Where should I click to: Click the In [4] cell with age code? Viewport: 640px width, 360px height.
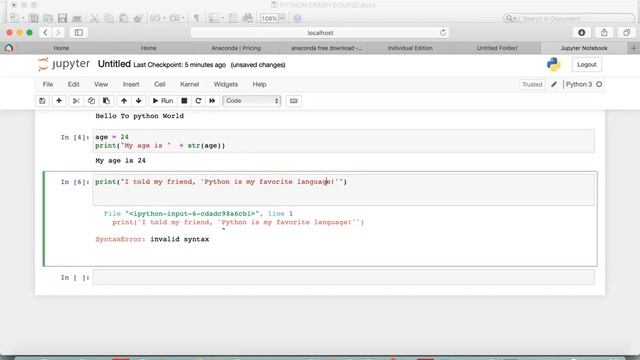pos(343,141)
